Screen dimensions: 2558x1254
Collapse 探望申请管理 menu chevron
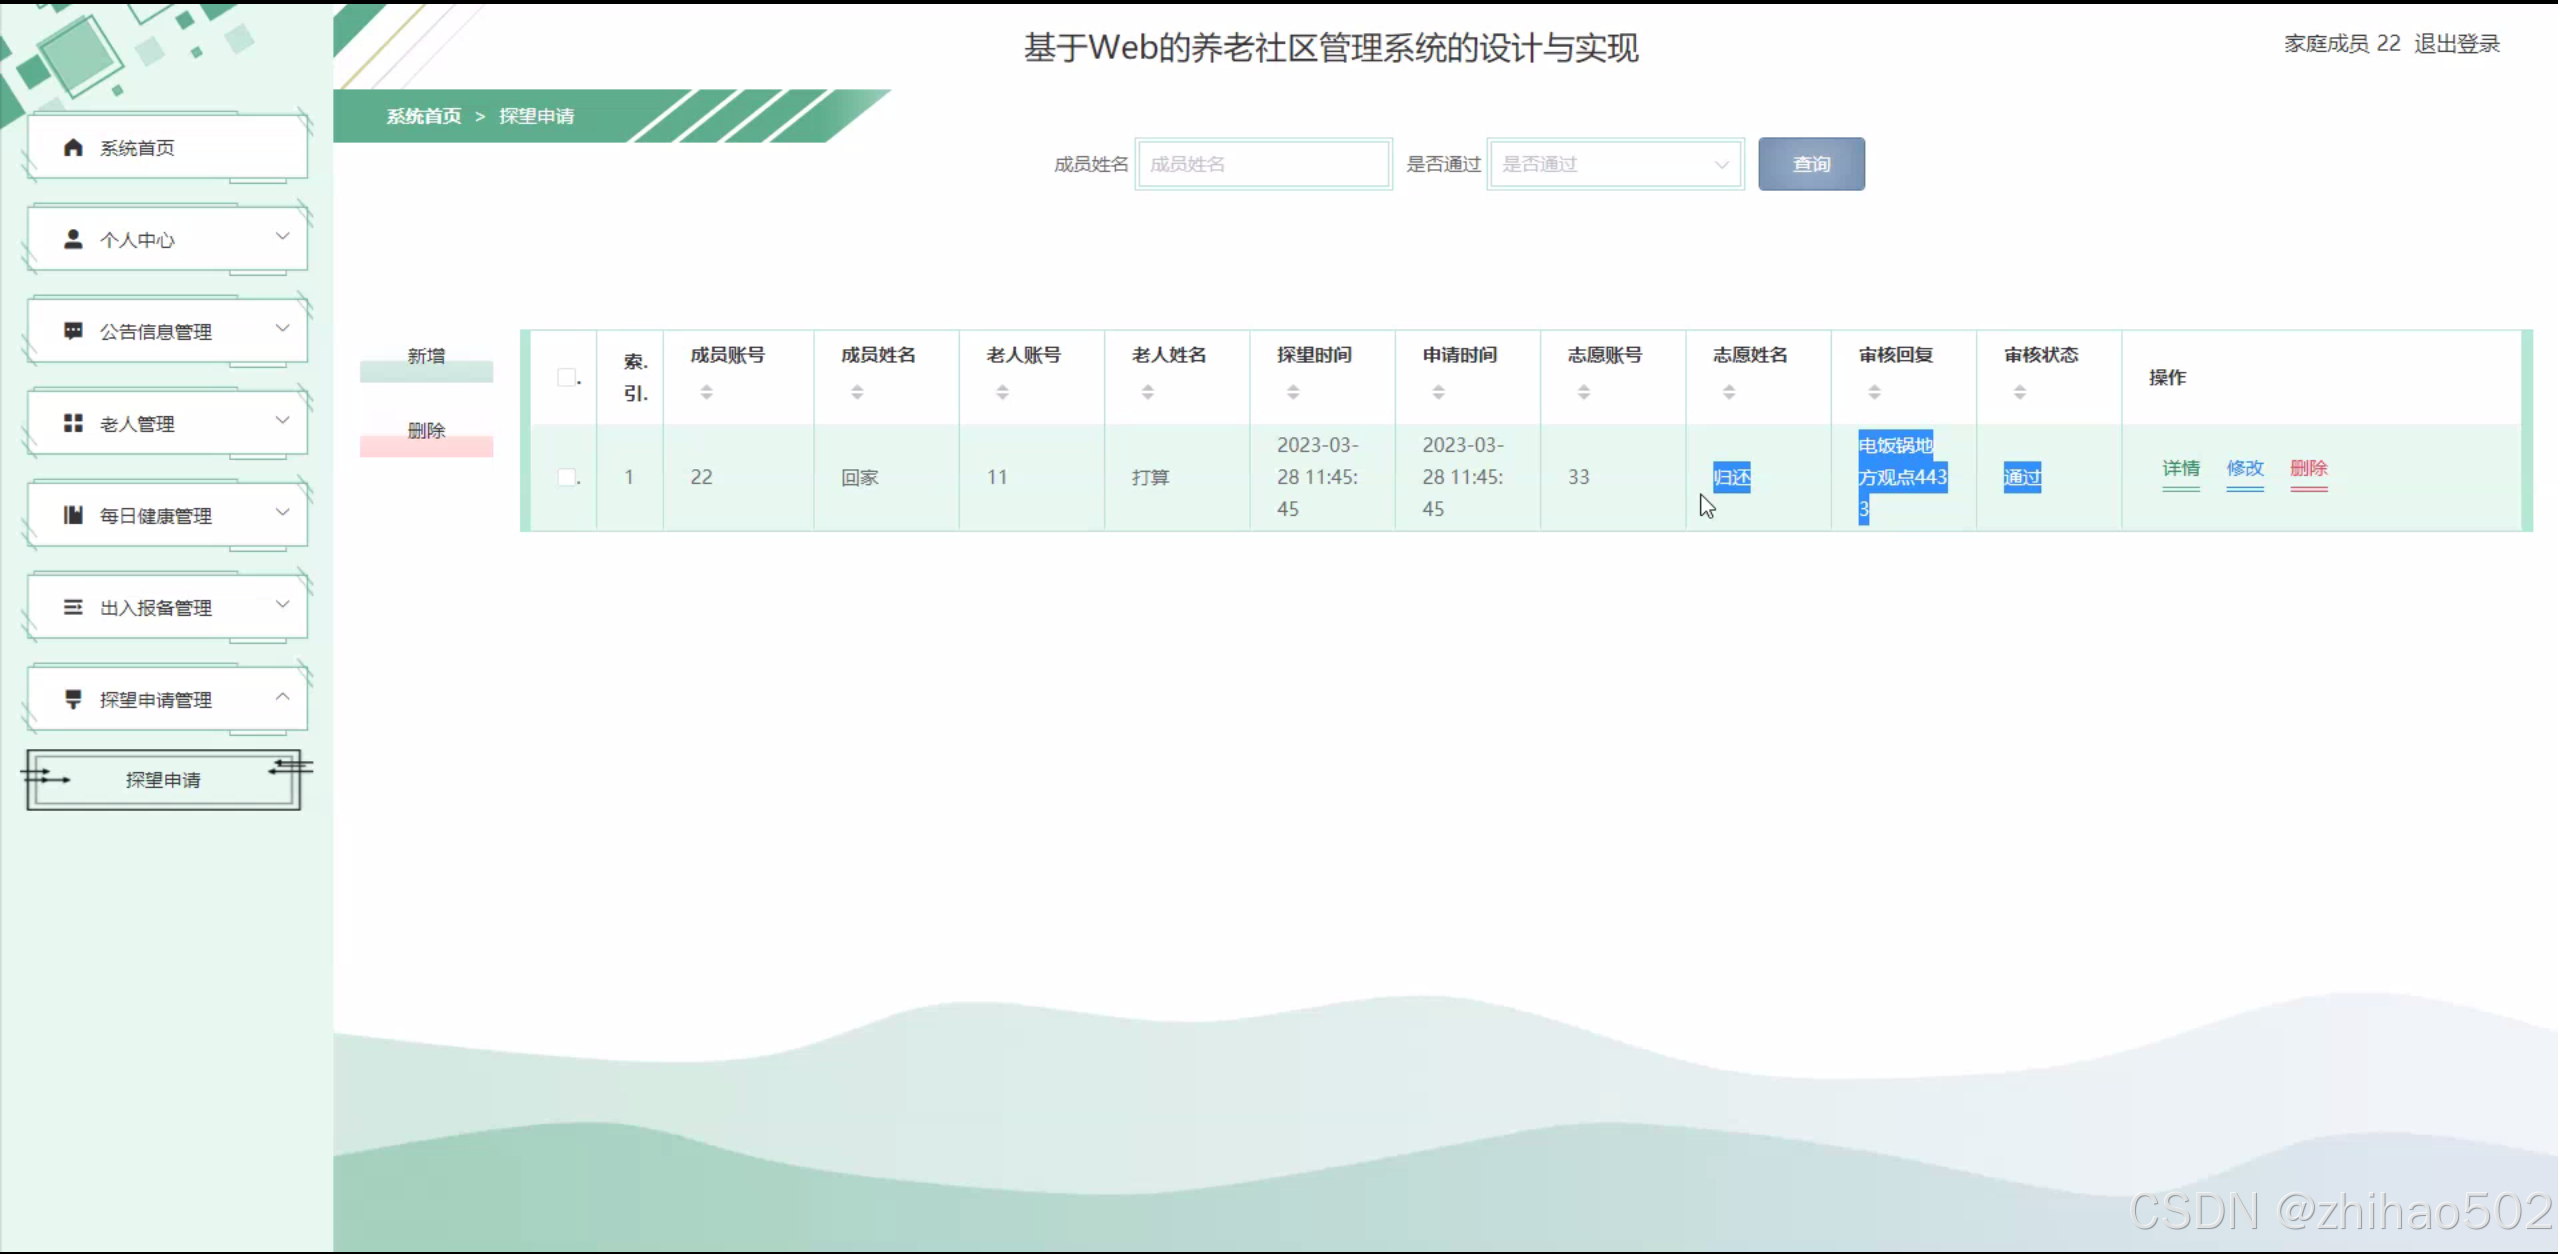pyautogui.click(x=282, y=697)
